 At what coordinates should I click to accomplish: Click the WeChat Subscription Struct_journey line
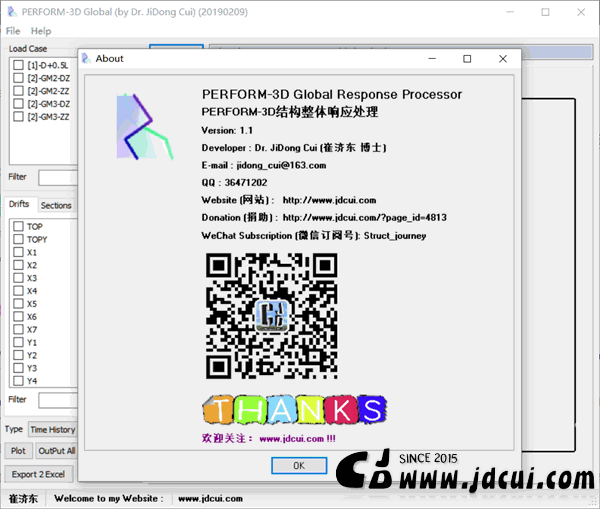click(314, 235)
